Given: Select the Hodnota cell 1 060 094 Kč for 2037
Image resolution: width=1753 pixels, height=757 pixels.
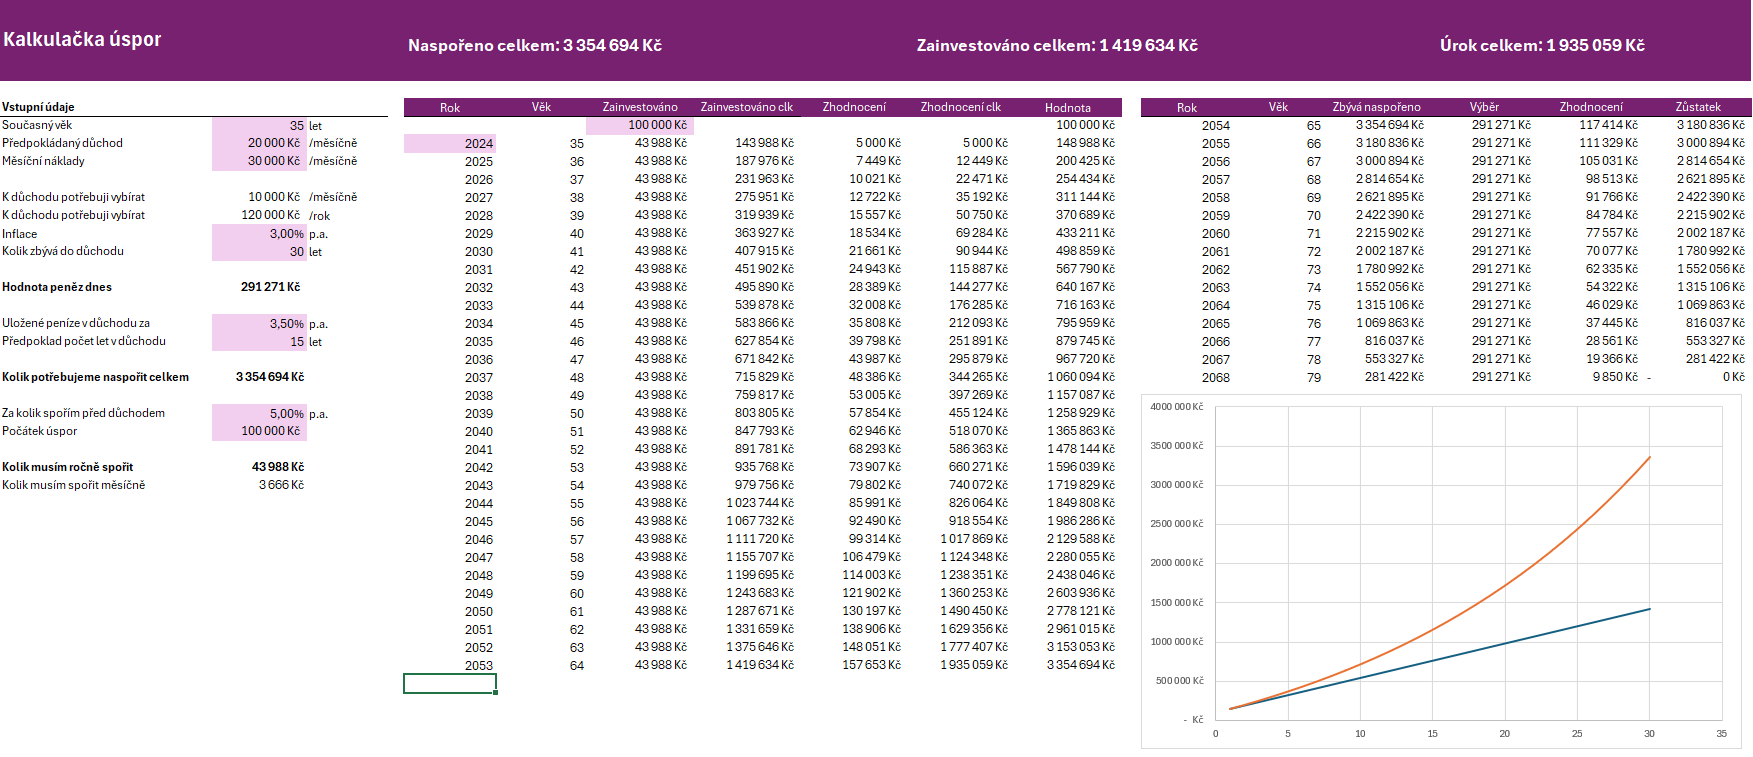Looking at the screenshot, I should [1081, 377].
